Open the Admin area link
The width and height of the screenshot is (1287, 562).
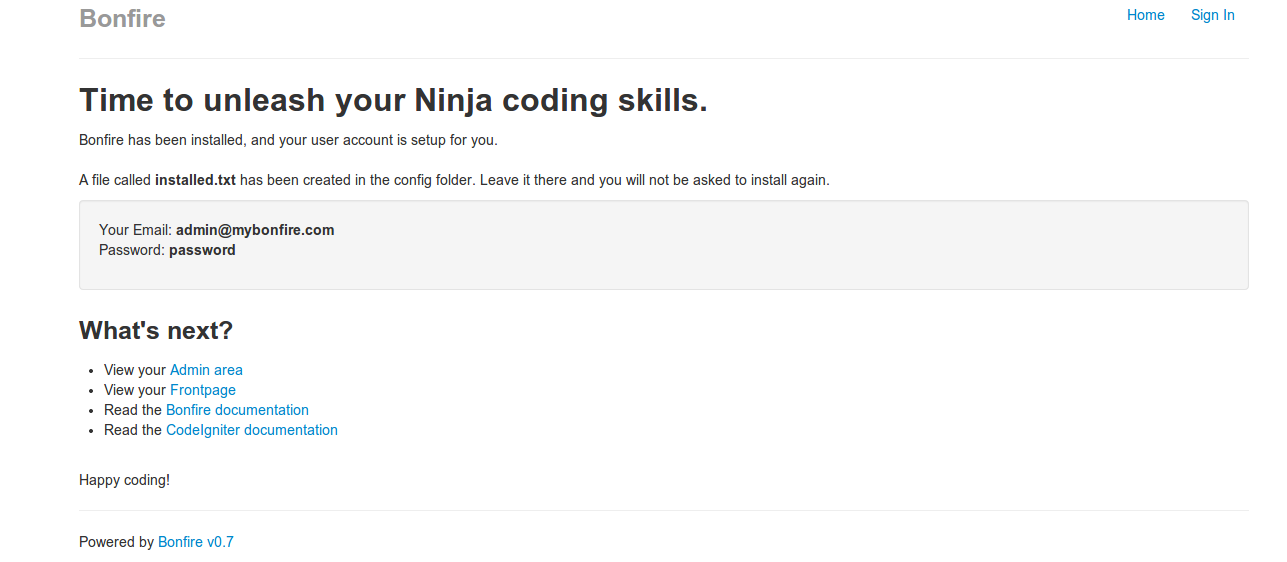206,370
